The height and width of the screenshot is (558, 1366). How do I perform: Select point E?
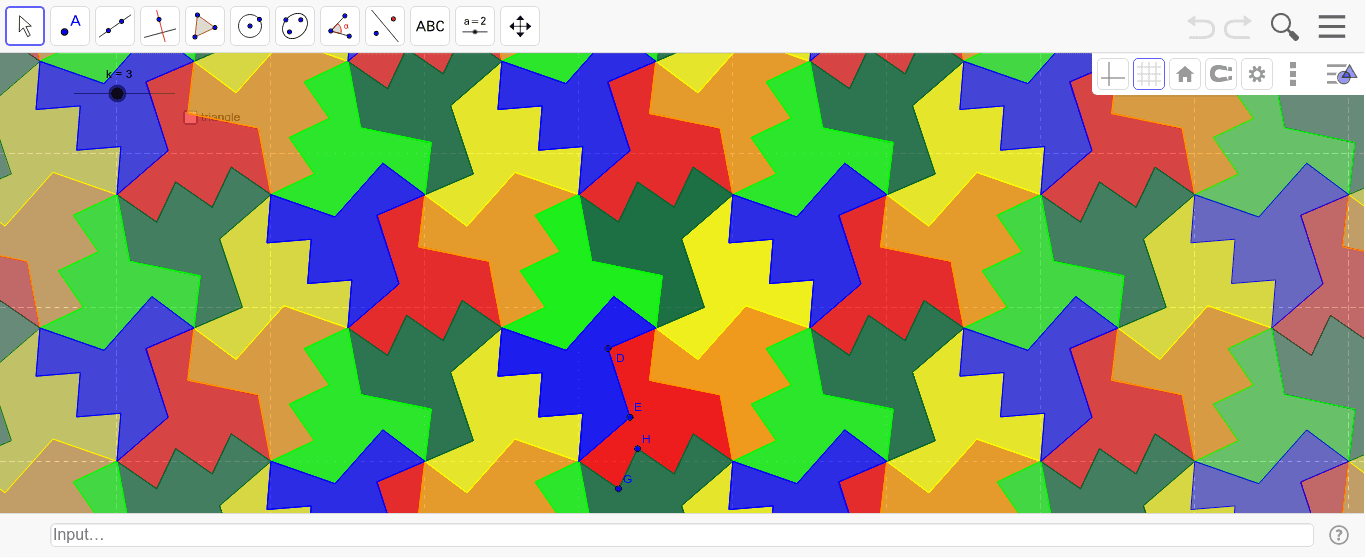tap(630, 416)
